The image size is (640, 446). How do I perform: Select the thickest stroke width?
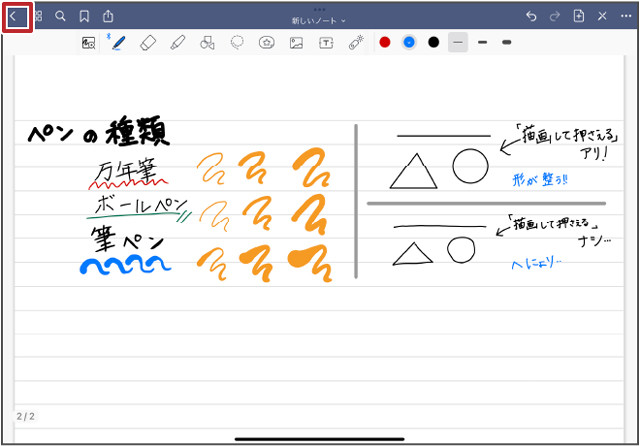[506, 42]
